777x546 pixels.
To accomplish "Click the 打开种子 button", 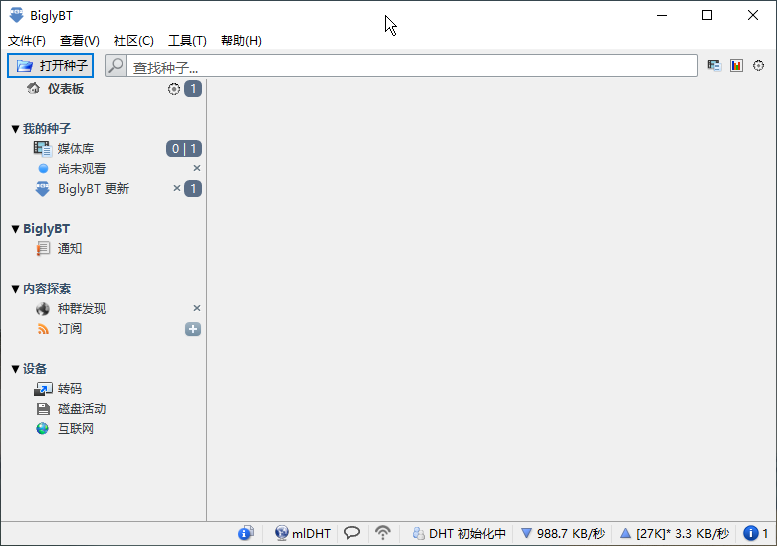I will (51, 66).
